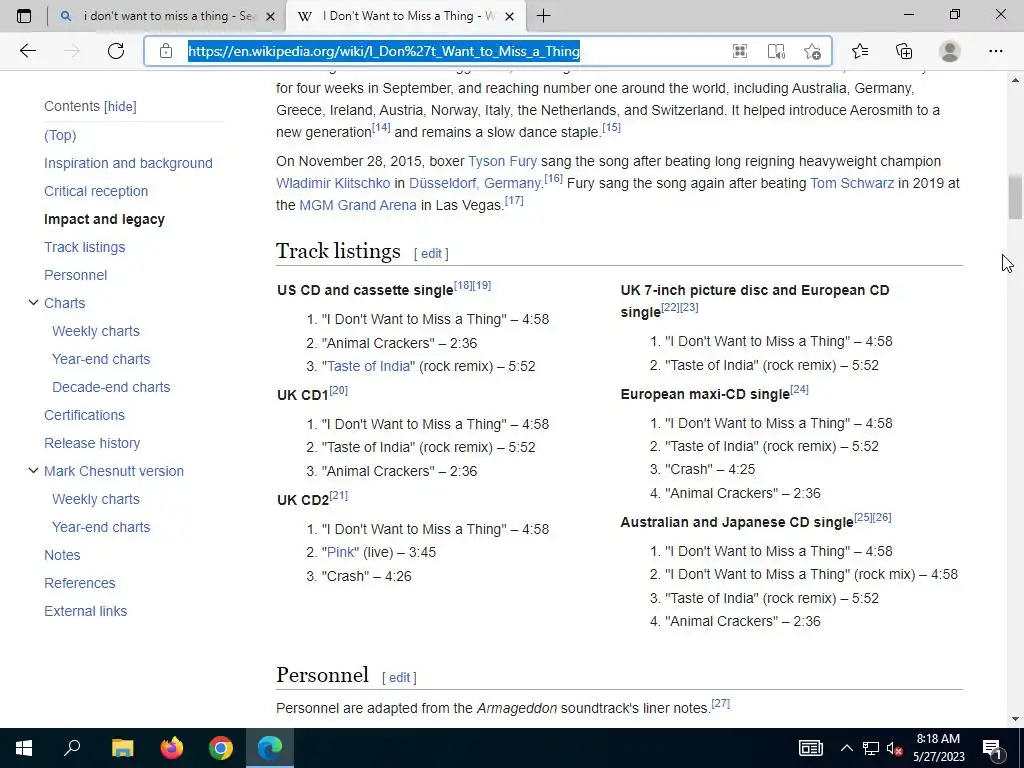Viewport: 1024px width, 768px height.
Task: Open the Collections panel
Action: click(904, 51)
